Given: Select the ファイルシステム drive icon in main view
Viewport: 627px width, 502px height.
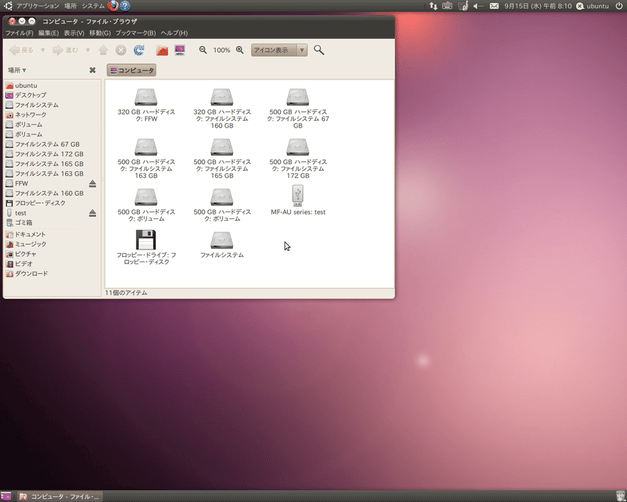Looking at the screenshot, I should point(222,244).
